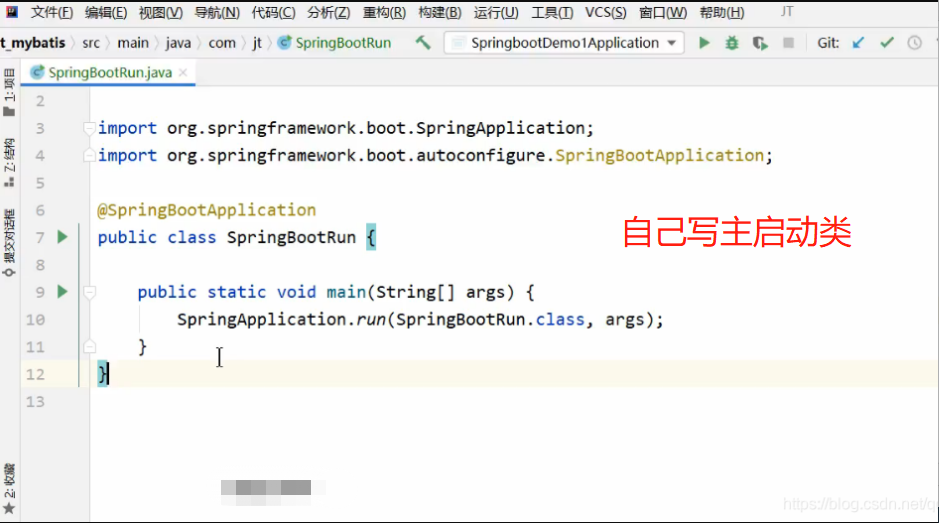Image resolution: width=939 pixels, height=523 pixels.
Task: Click the fold marker at line 4
Action: pos(89,156)
